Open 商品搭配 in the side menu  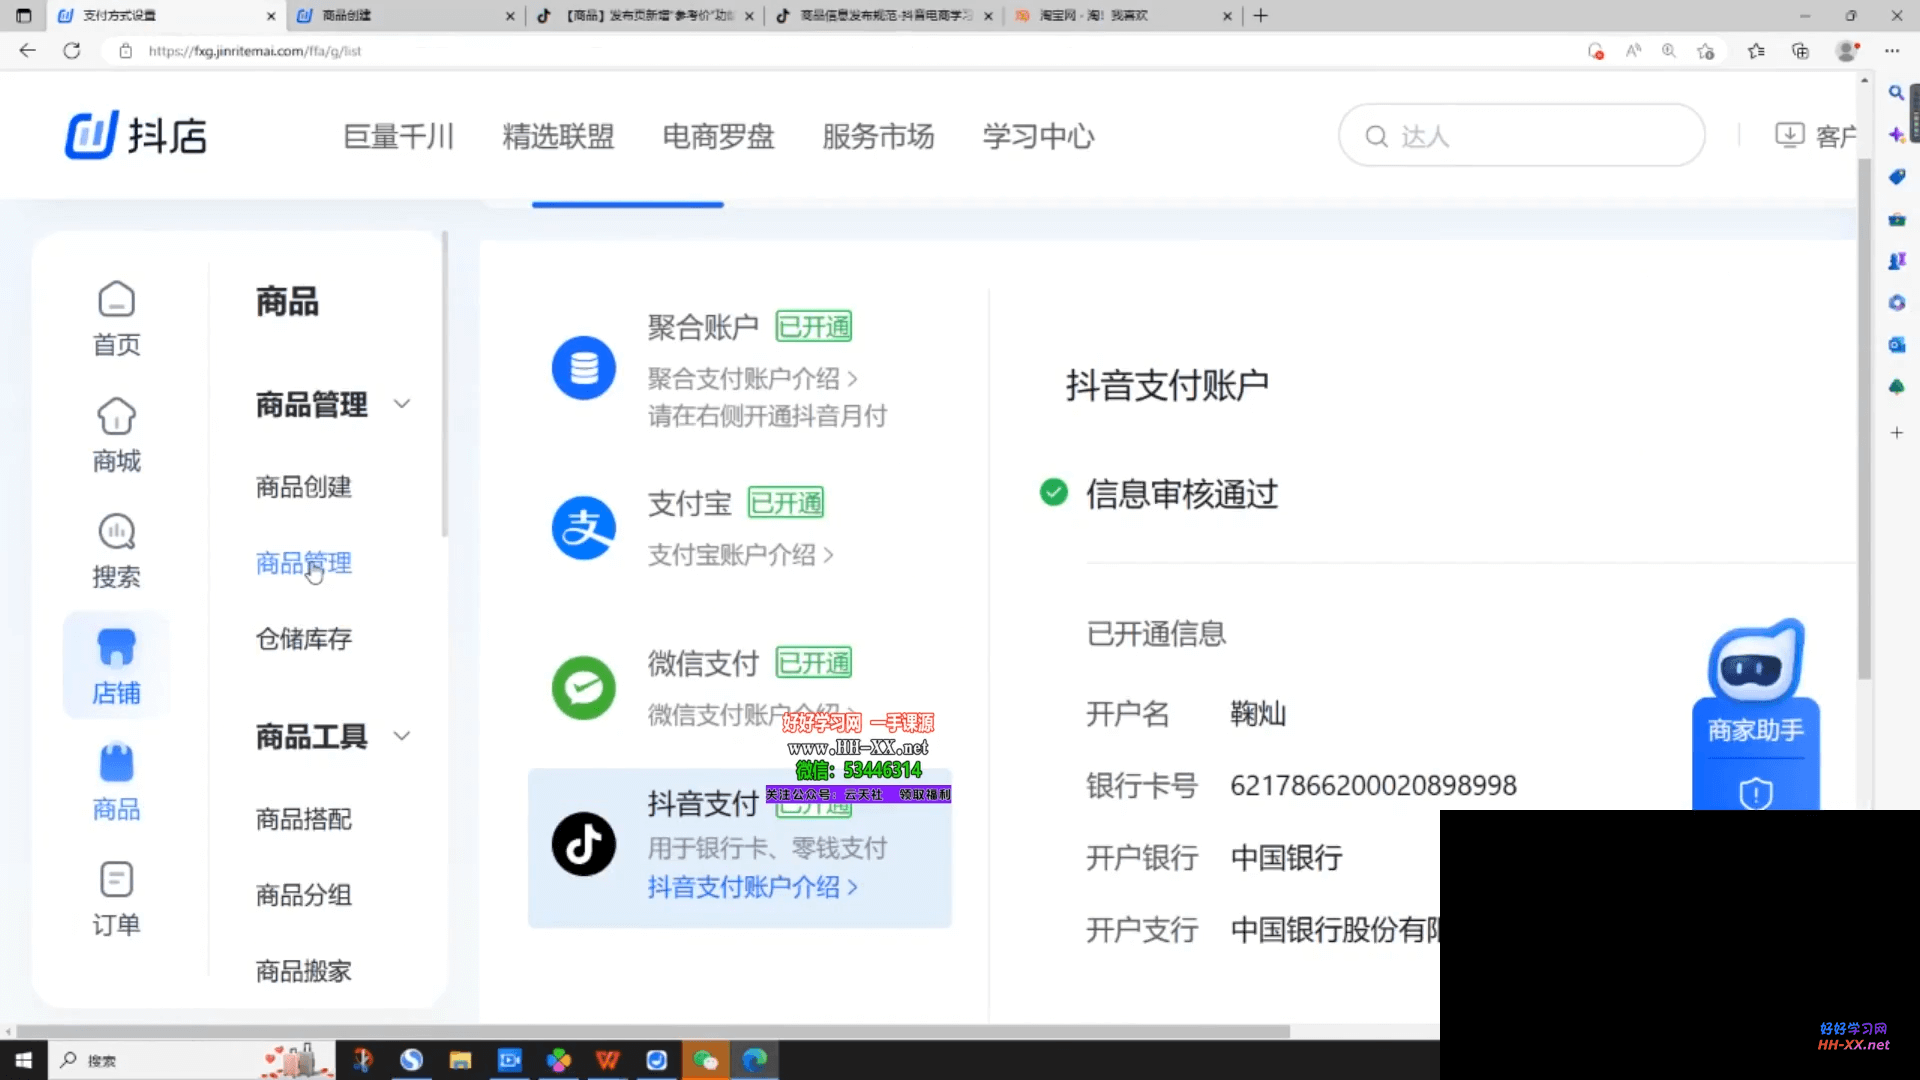[304, 819]
